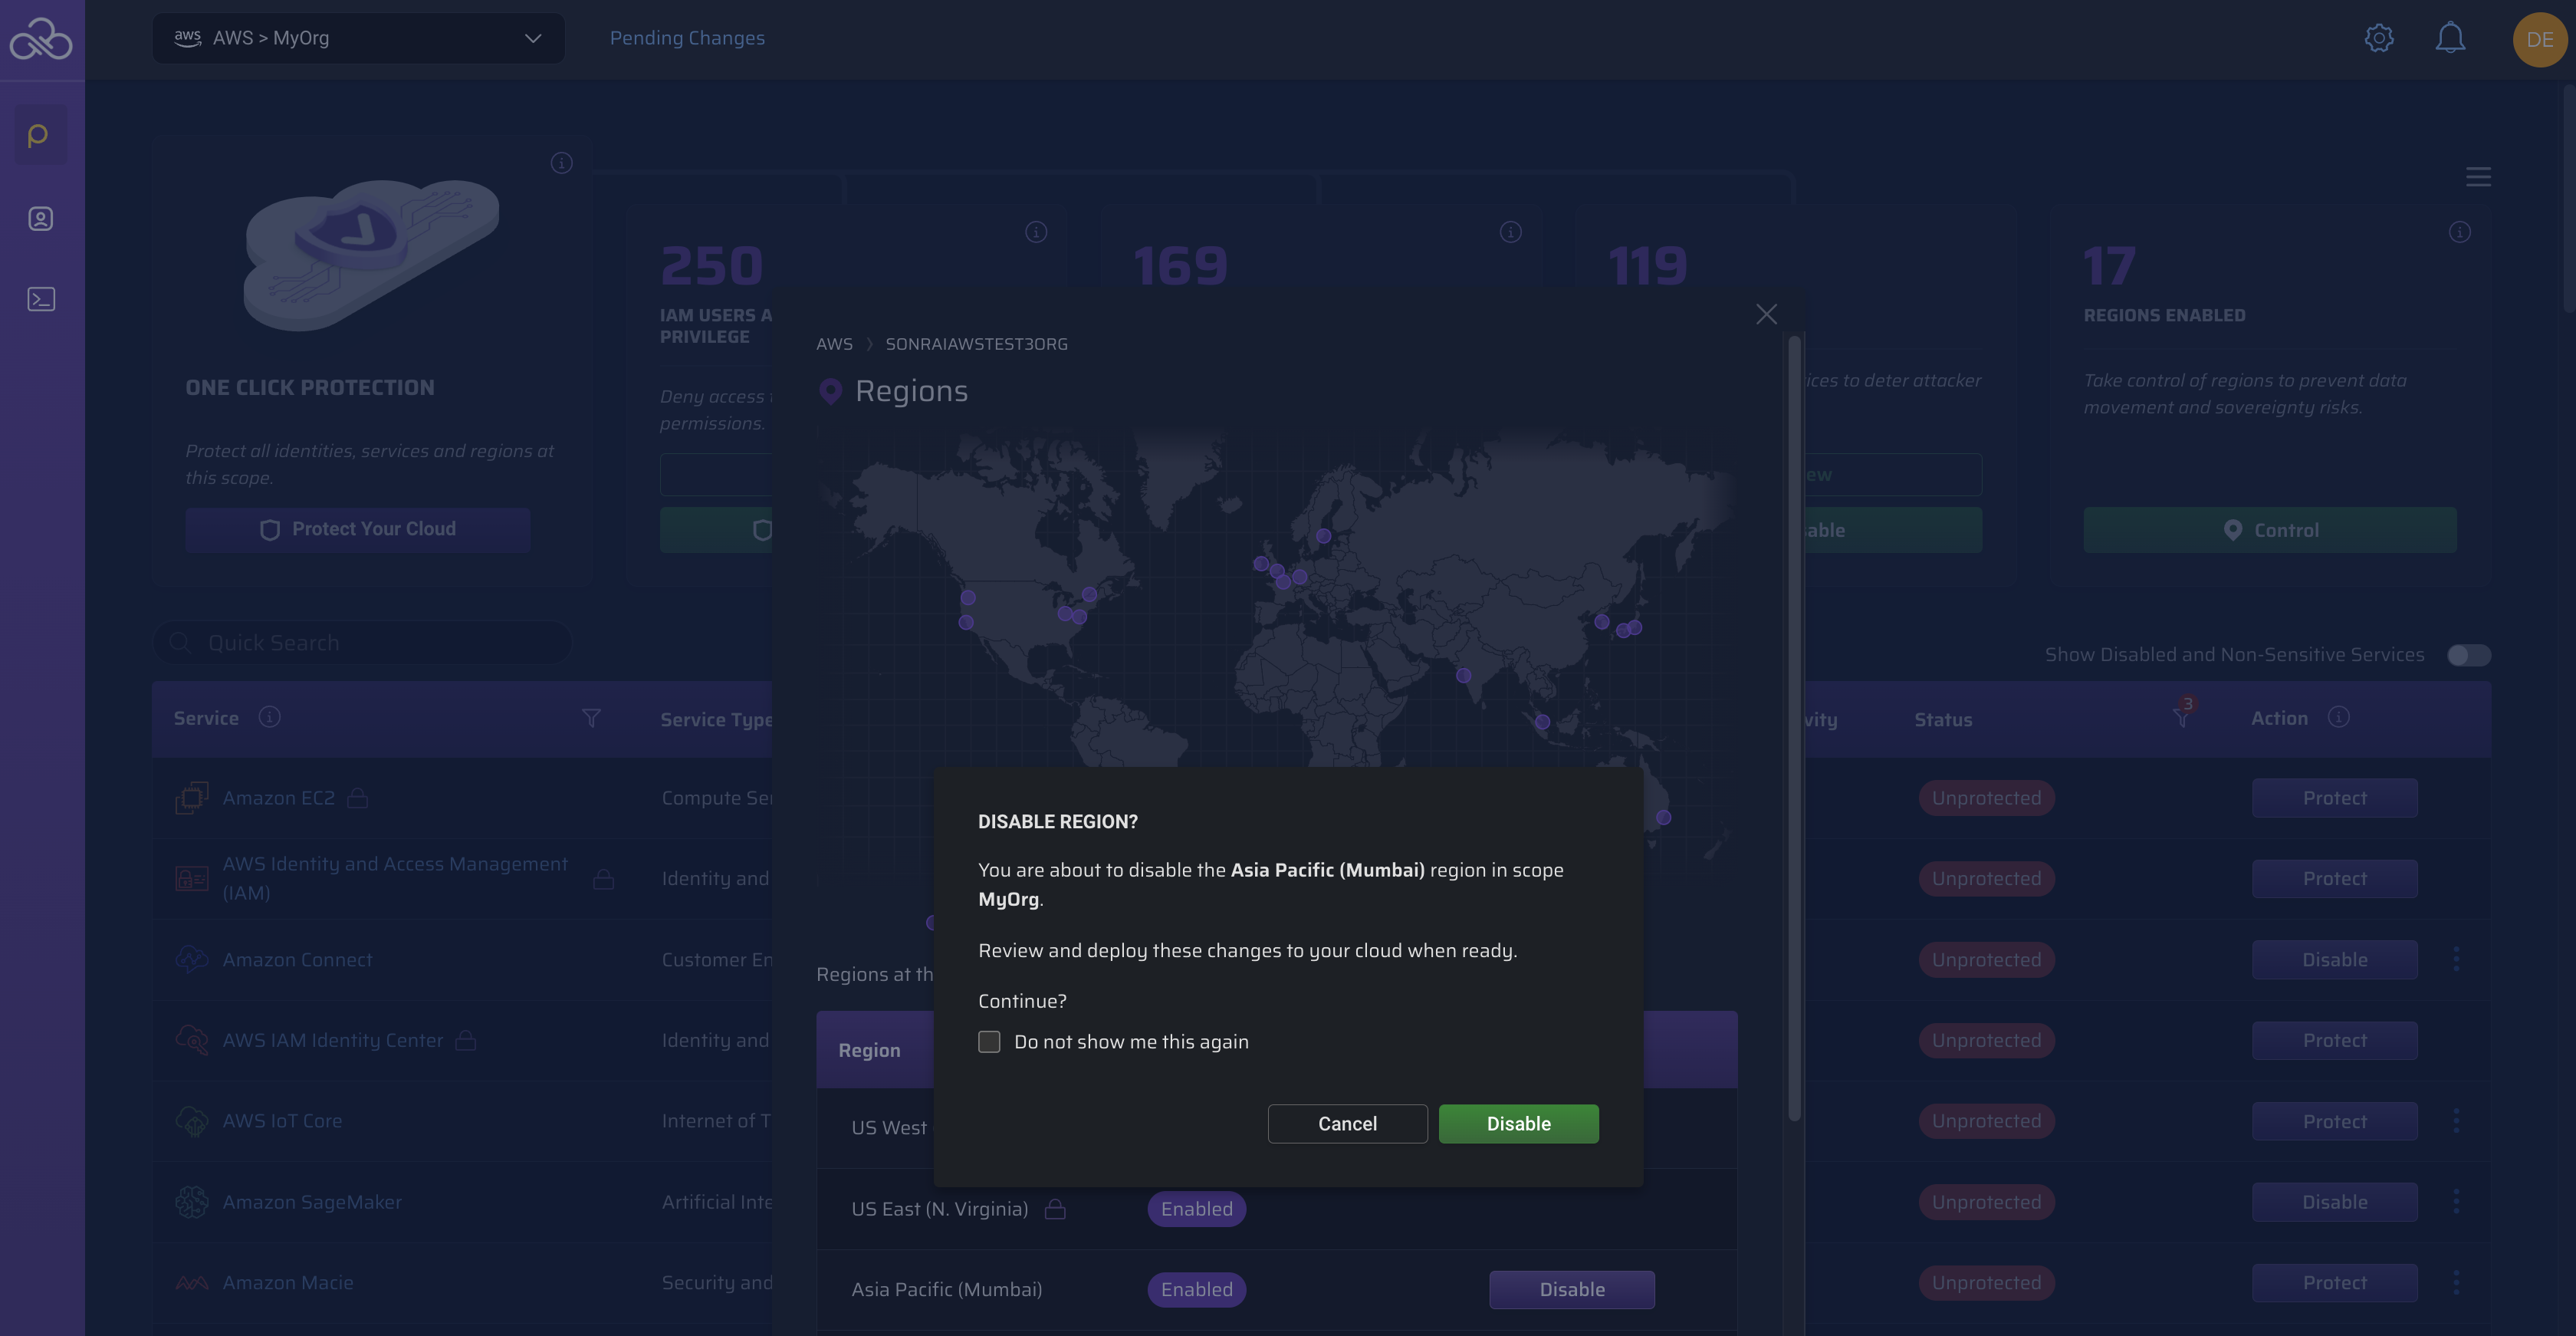Viewport: 2576px width, 1336px height.
Task: Click the Amazon EC2 service icon
Action: [x=192, y=798]
